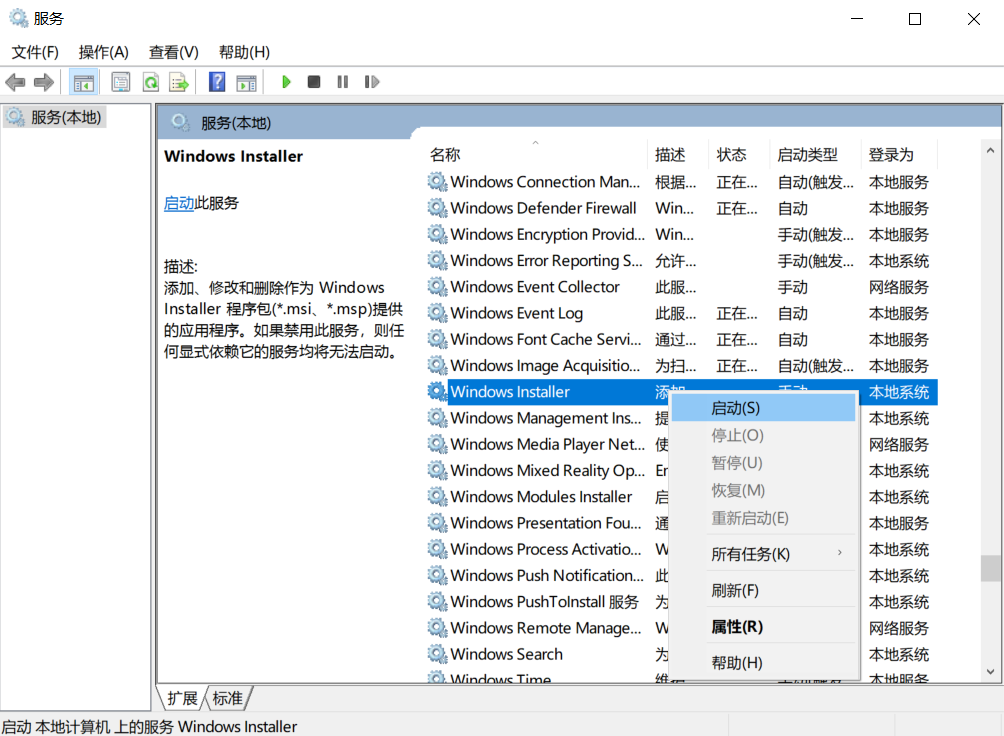Click the 启动 link to start the service

tap(179, 204)
